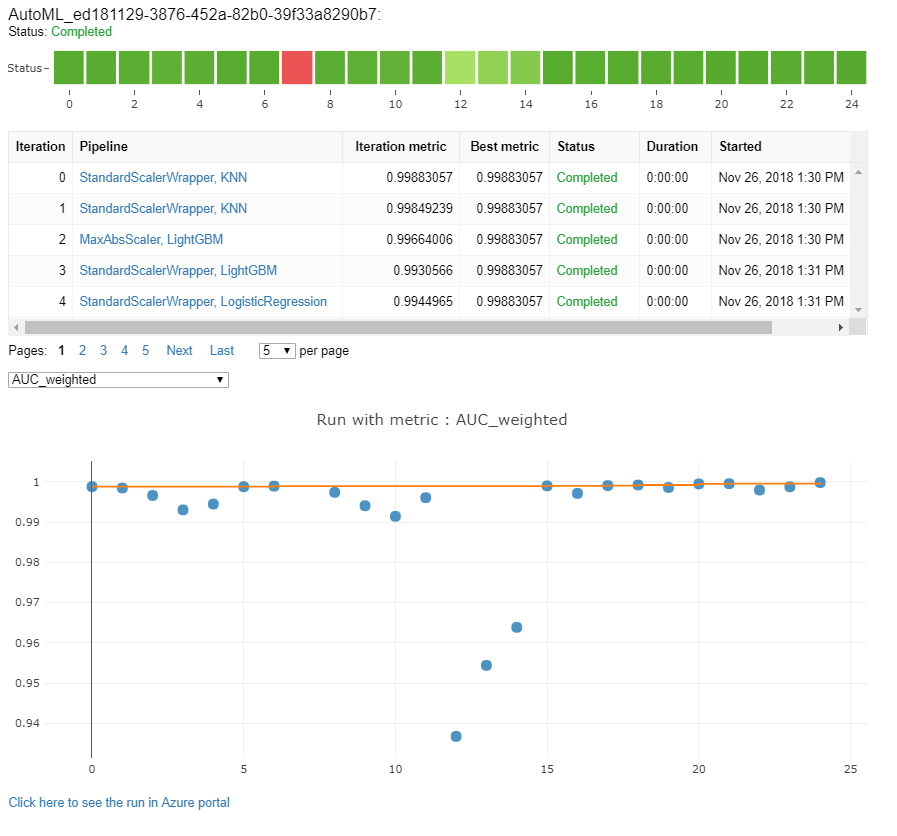Click Next to view more iterations
This screenshot has height=836, width=897.
pos(179,350)
